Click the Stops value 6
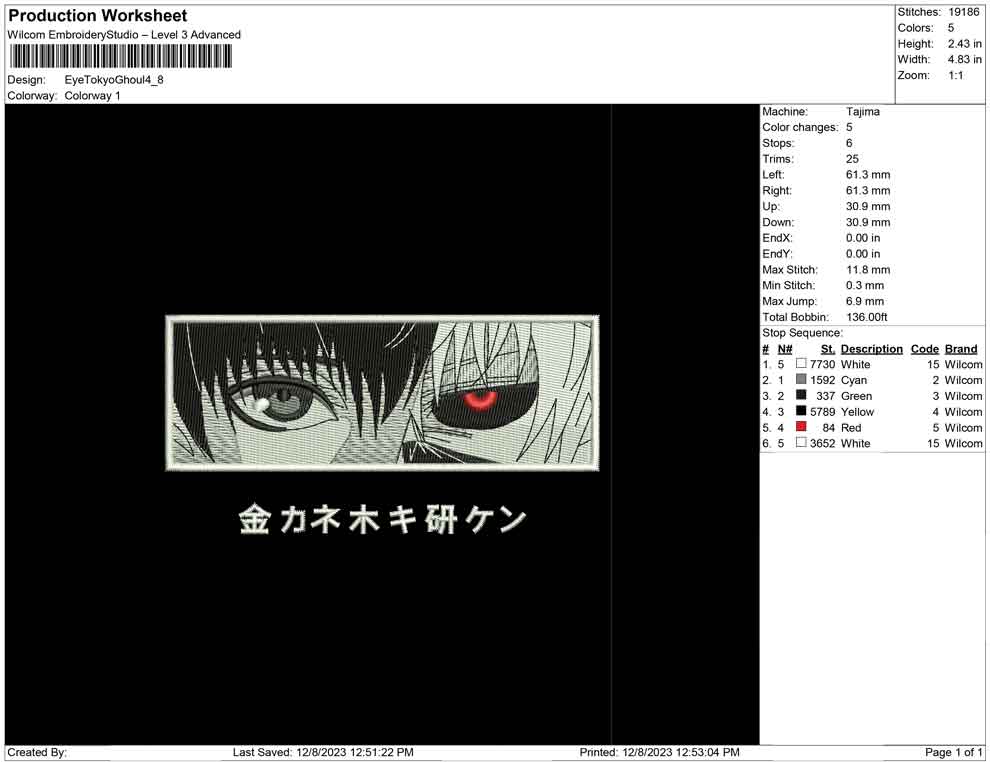 click(849, 143)
